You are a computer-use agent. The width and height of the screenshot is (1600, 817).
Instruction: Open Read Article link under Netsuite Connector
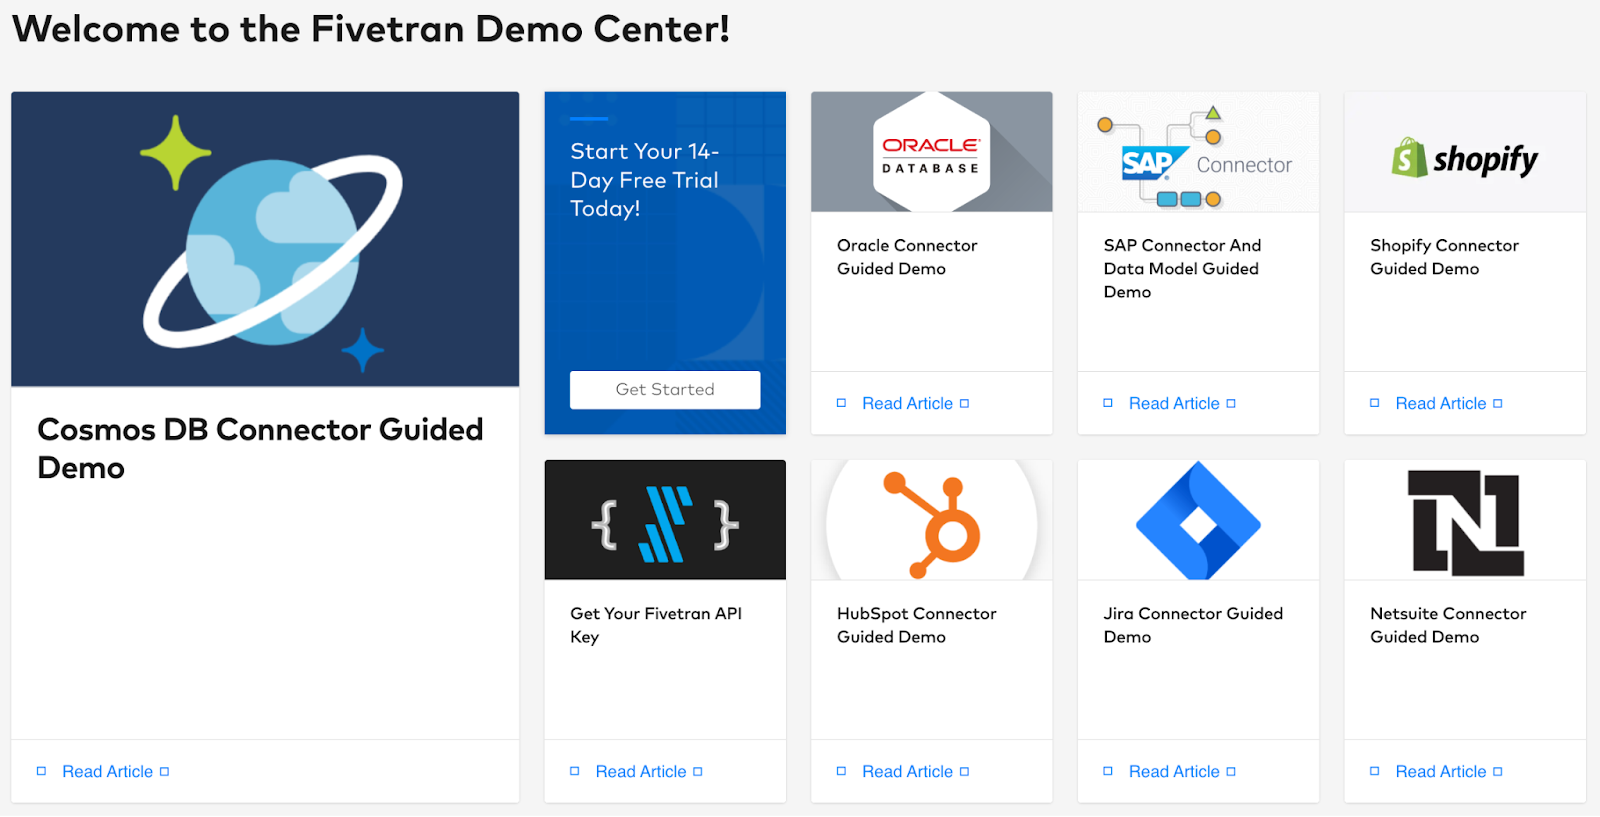pyautogui.click(x=1441, y=772)
